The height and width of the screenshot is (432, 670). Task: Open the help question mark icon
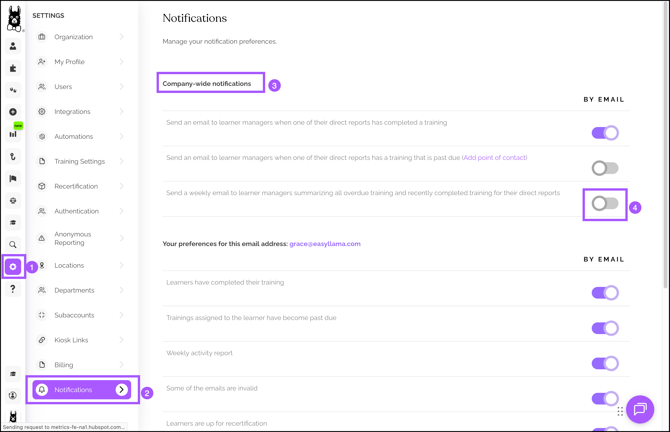[13, 289]
